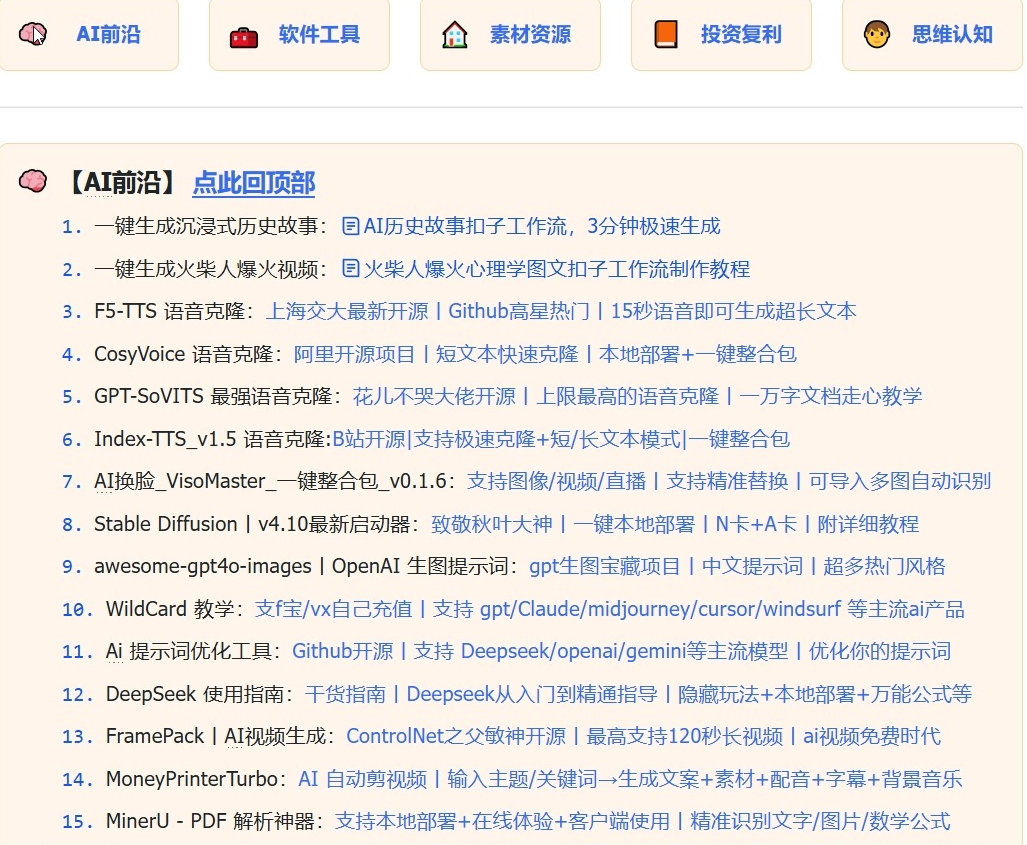Click the brain icon on AI前沿 card

[33, 34]
